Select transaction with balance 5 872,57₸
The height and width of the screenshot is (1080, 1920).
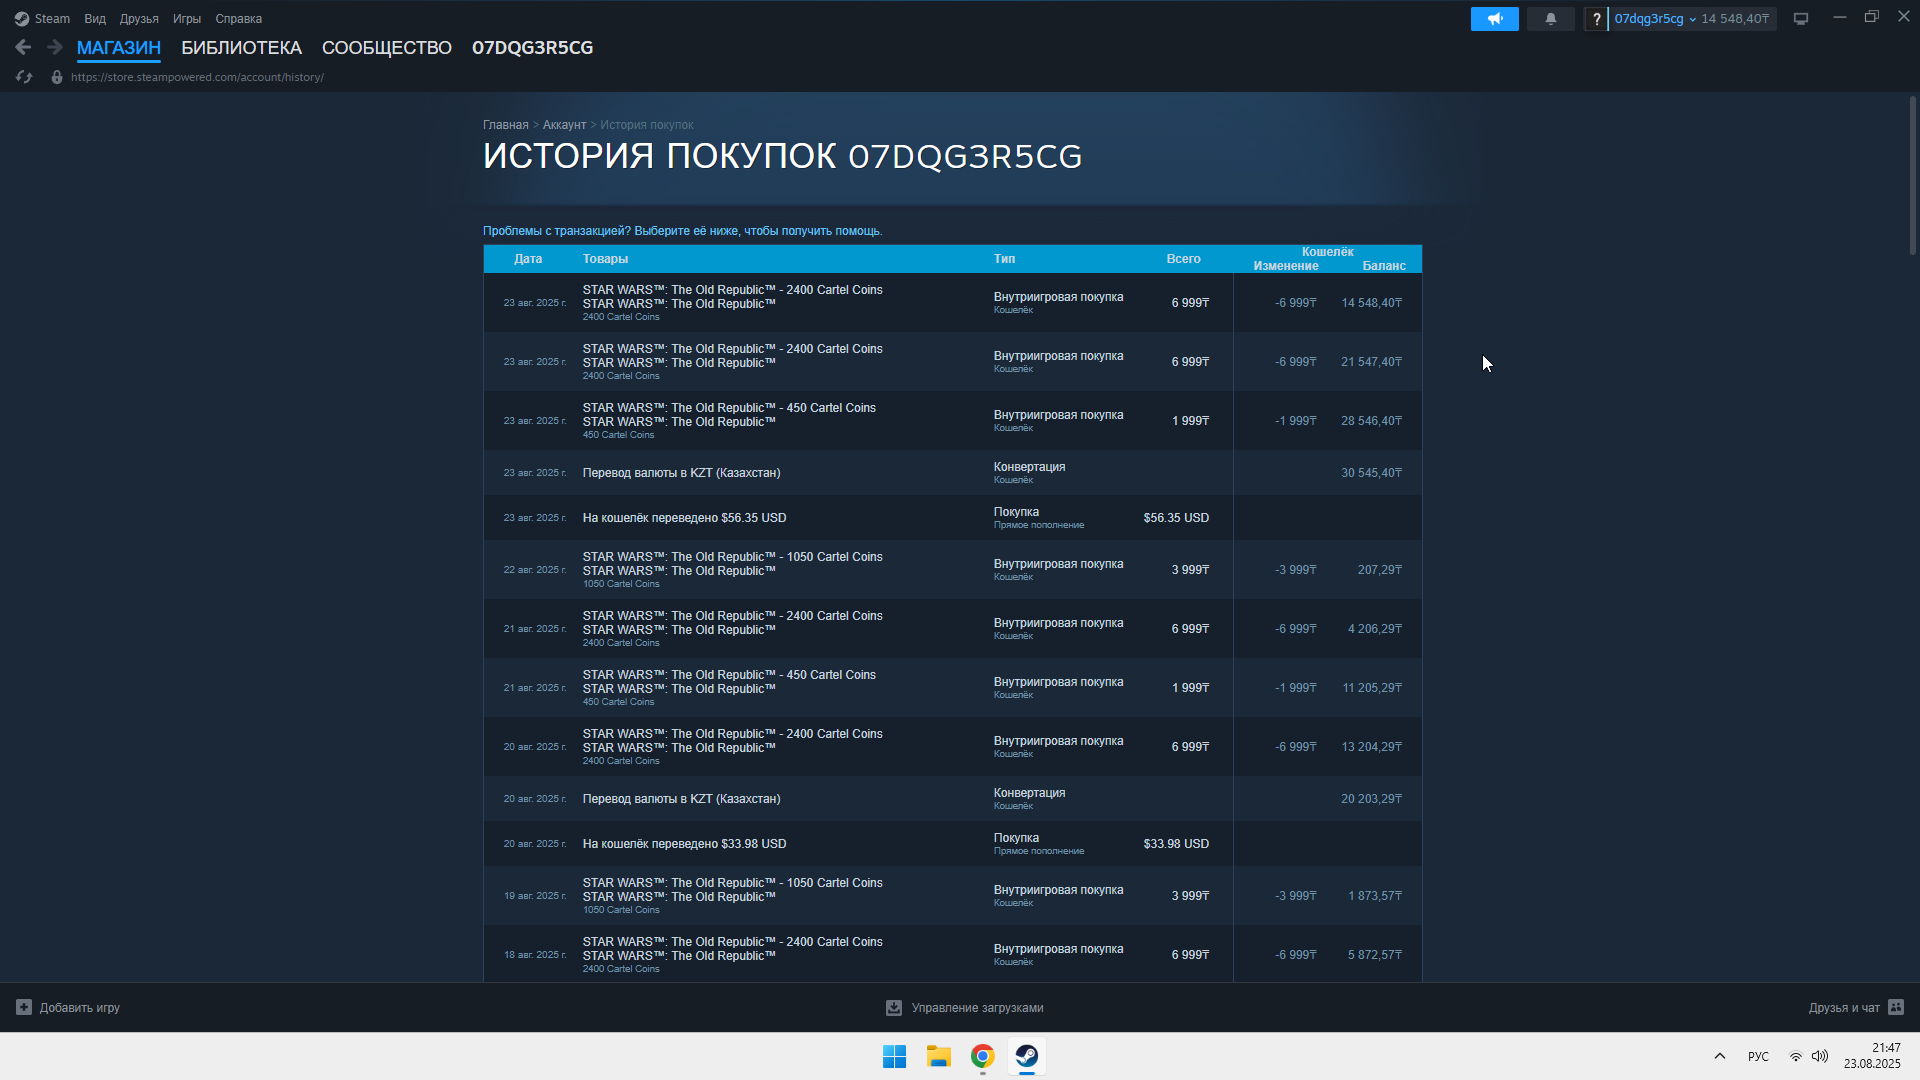coord(953,954)
